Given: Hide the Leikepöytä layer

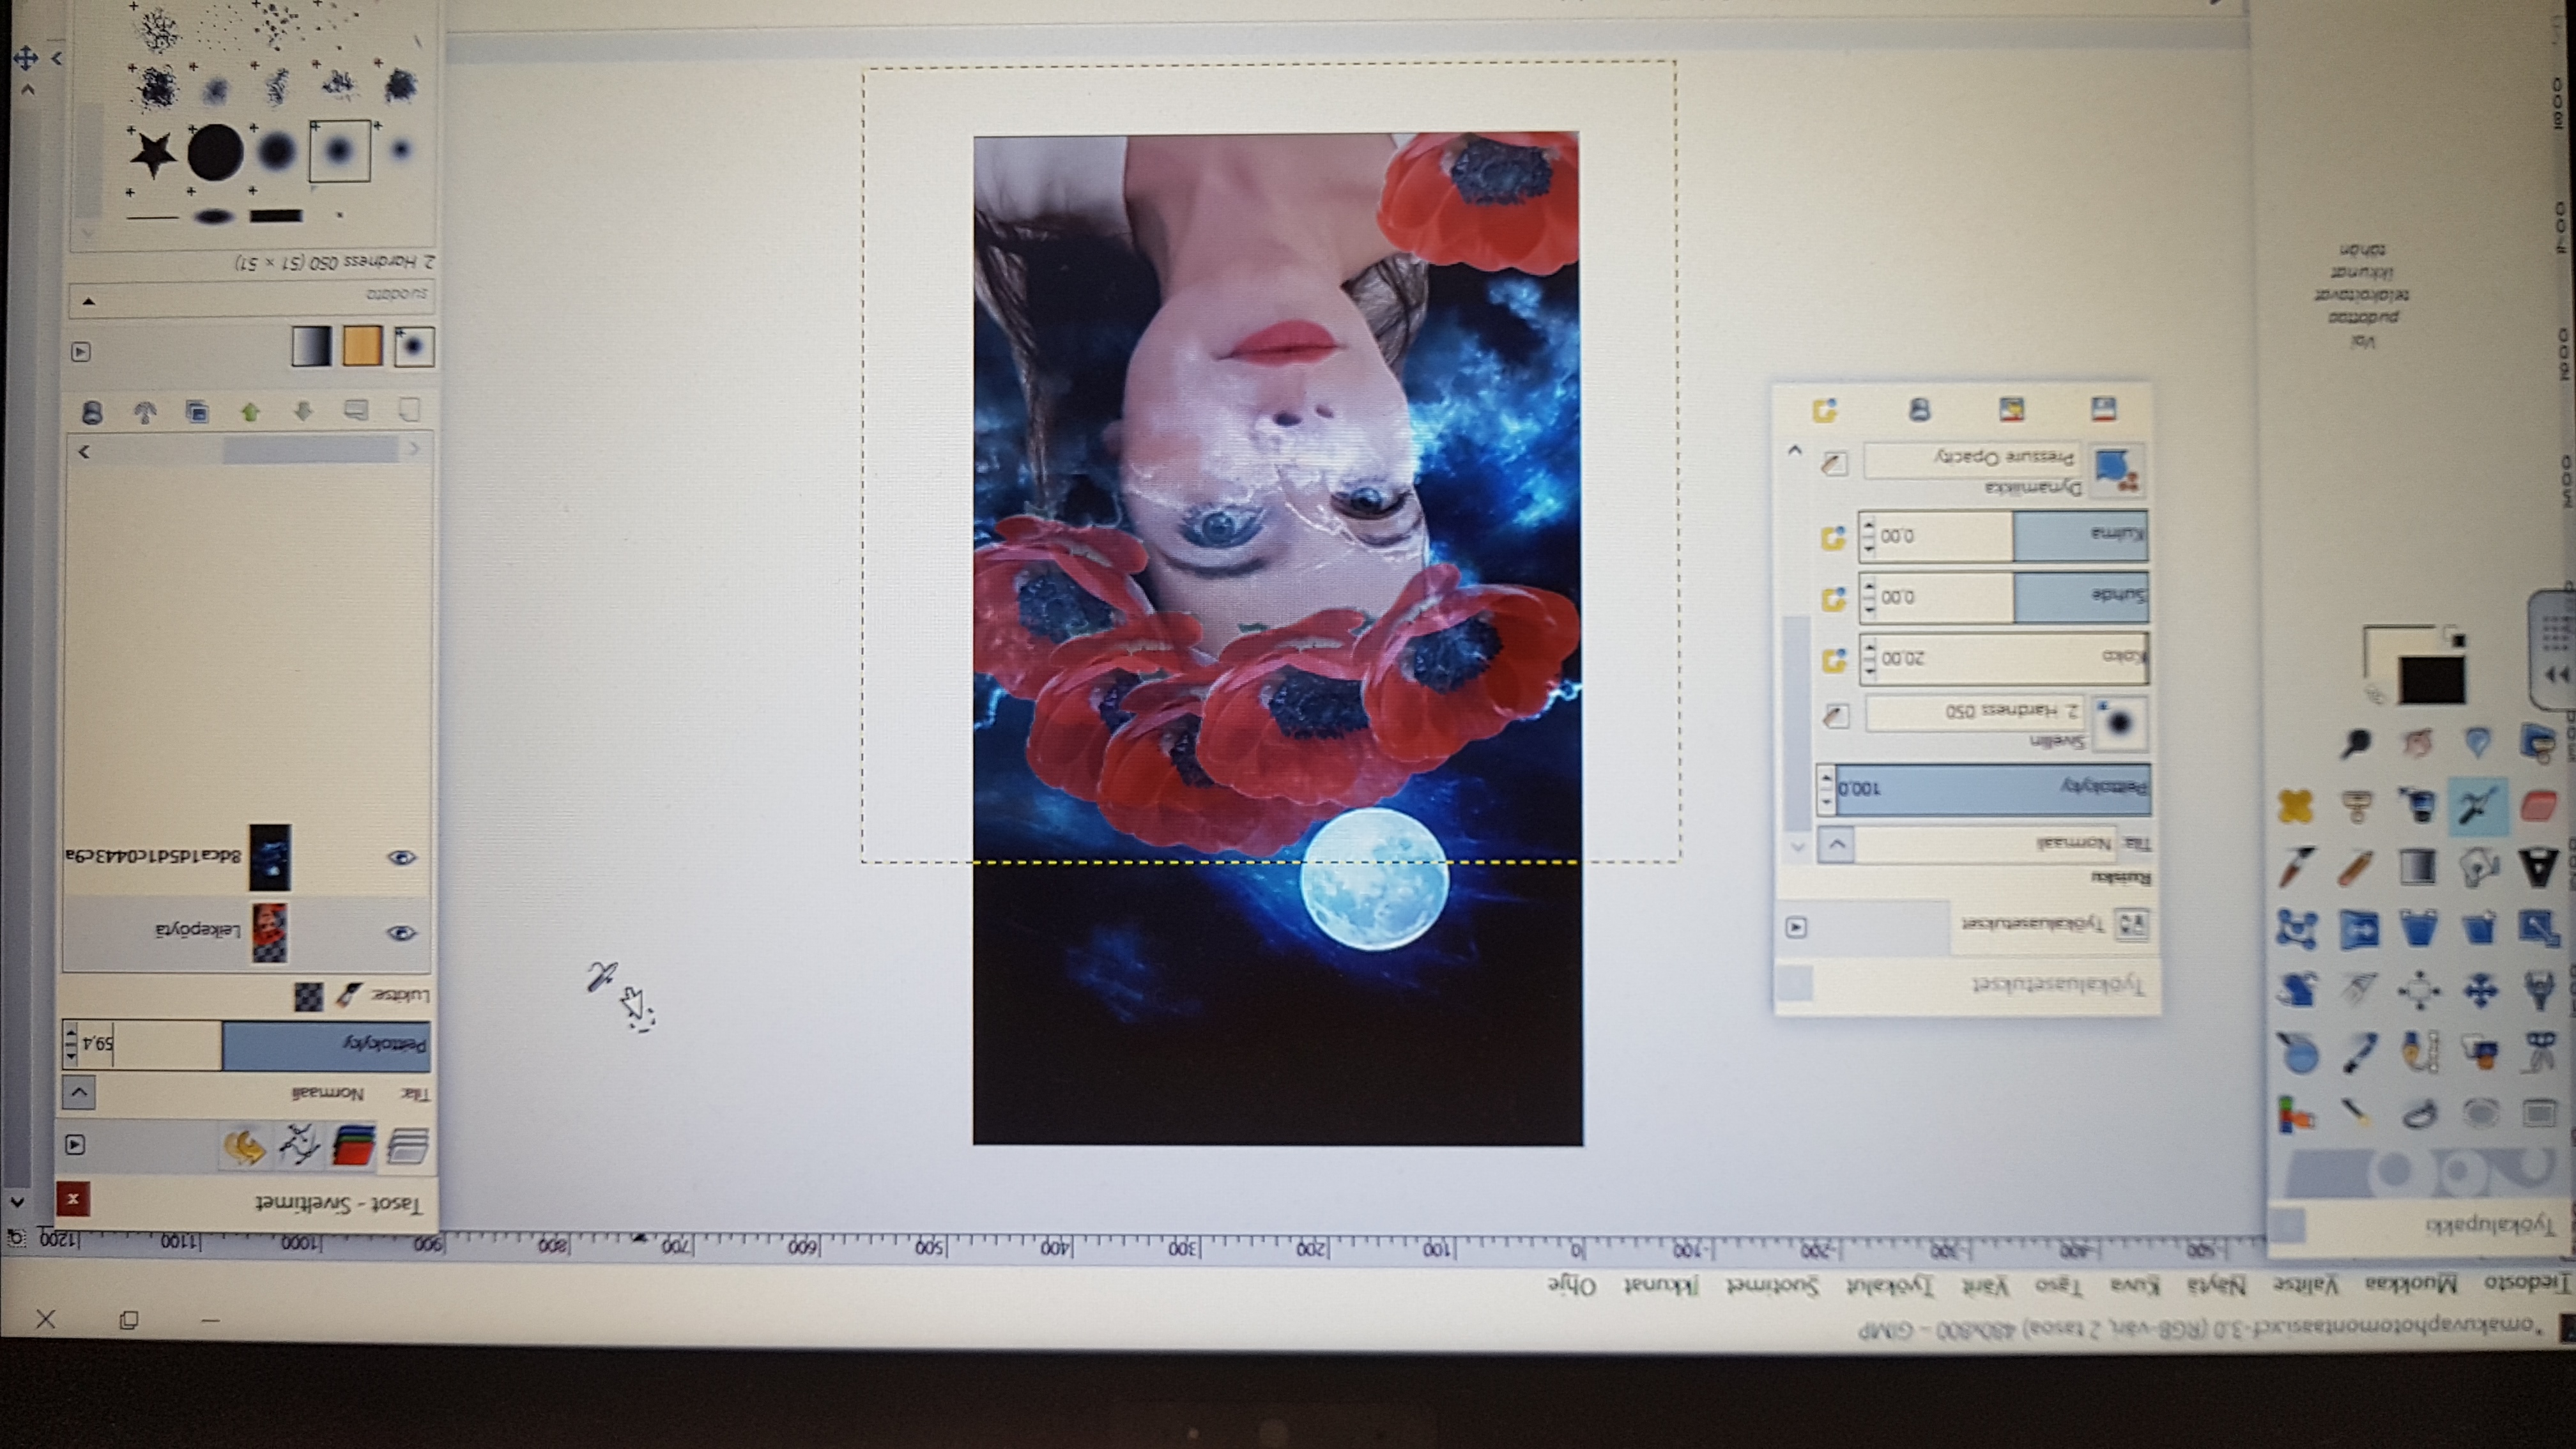Looking at the screenshot, I should [401, 933].
